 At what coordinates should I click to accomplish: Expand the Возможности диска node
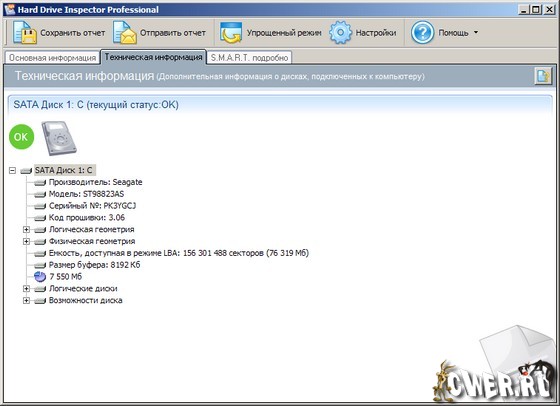click(x=26, y=300)
